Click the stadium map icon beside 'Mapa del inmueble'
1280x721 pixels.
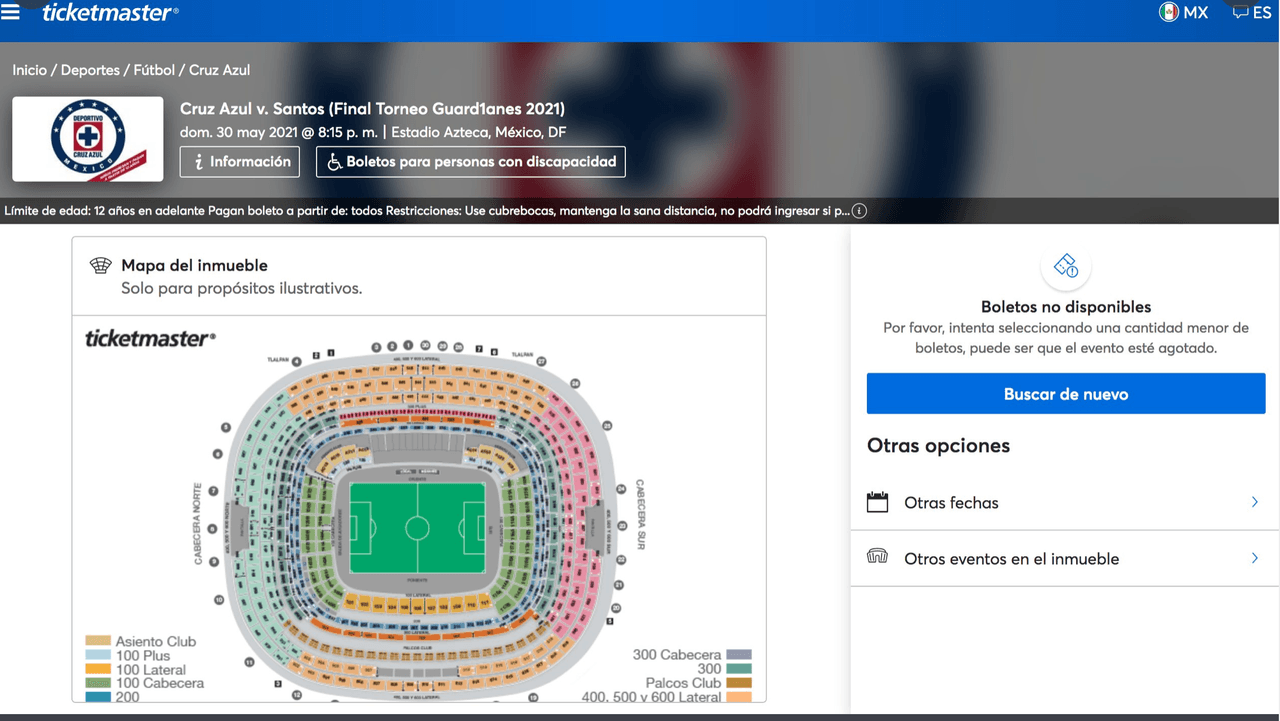tap(100, 265)
